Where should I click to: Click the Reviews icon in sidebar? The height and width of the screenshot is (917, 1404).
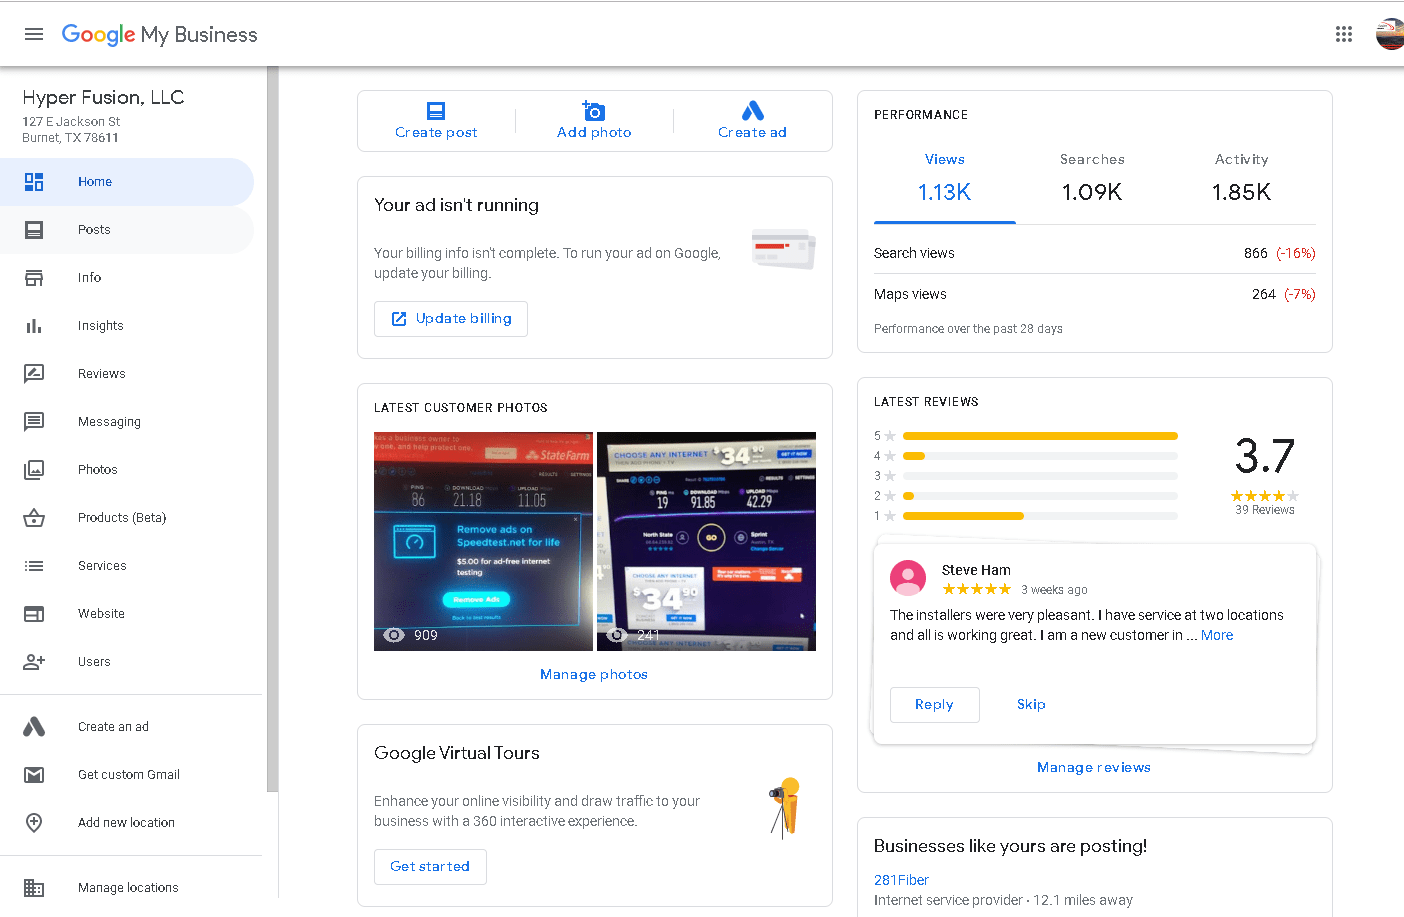(34, 374)
